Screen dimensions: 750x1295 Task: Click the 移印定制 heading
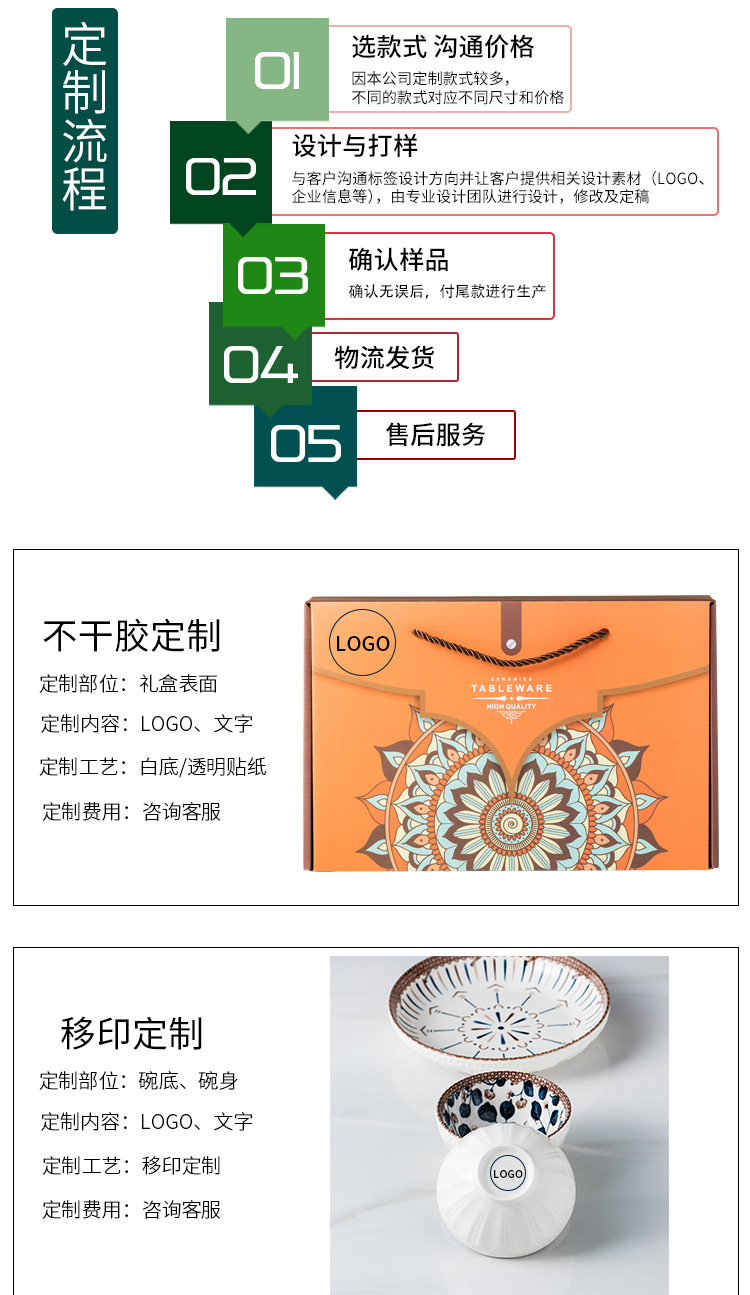132,1033
